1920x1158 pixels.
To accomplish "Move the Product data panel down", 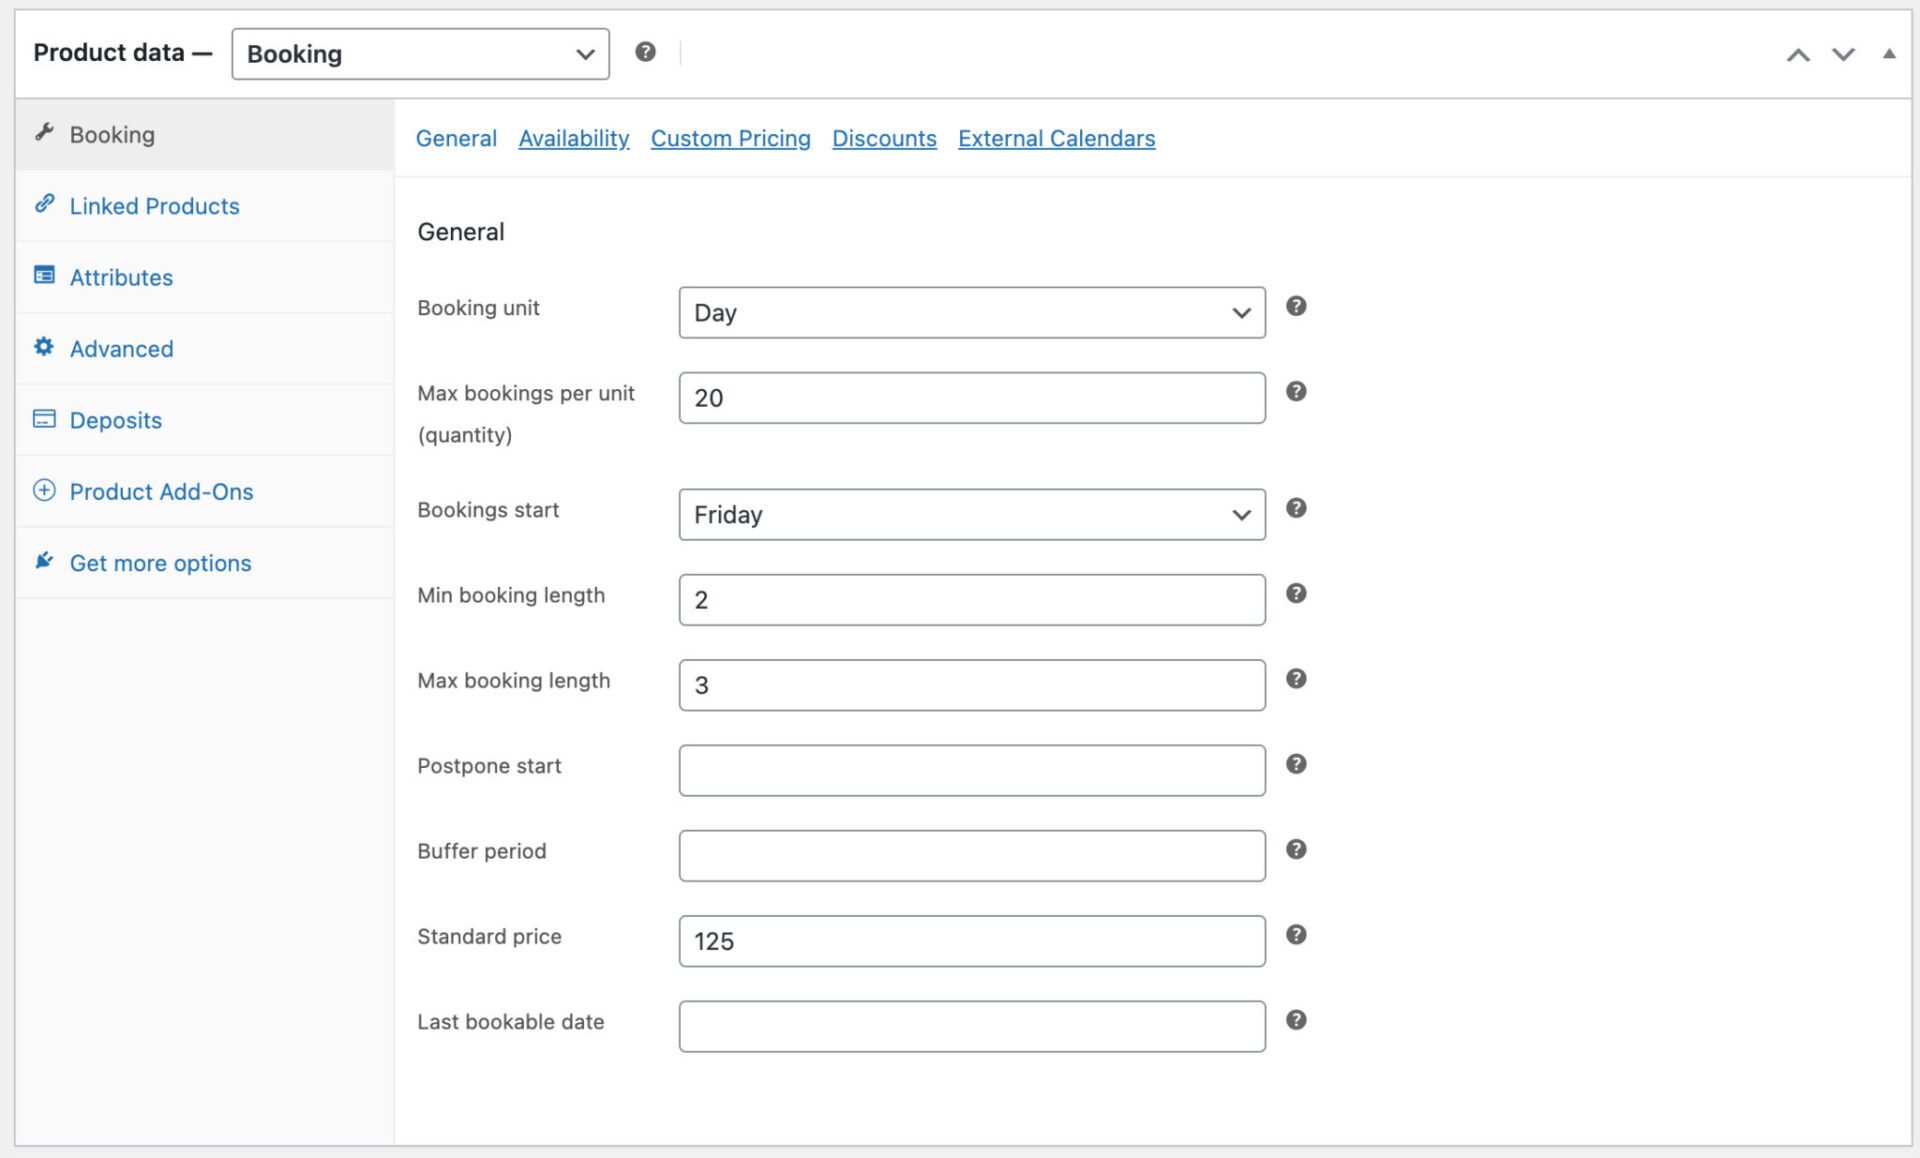I will coord(1843,54).
